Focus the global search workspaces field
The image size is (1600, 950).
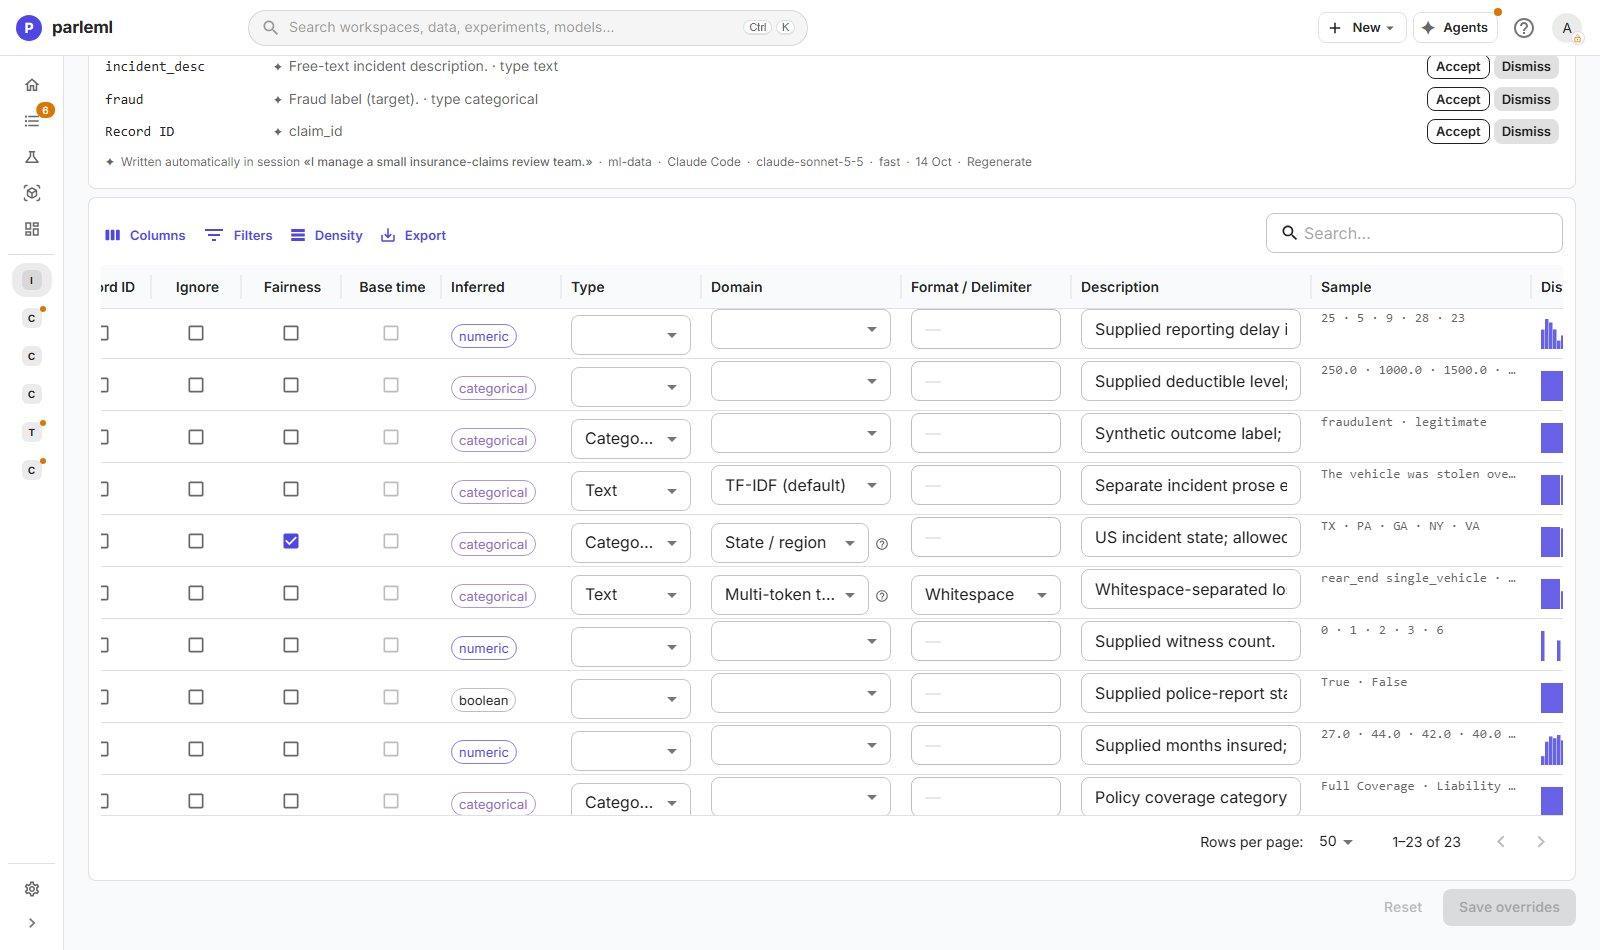tap(528, 28)
